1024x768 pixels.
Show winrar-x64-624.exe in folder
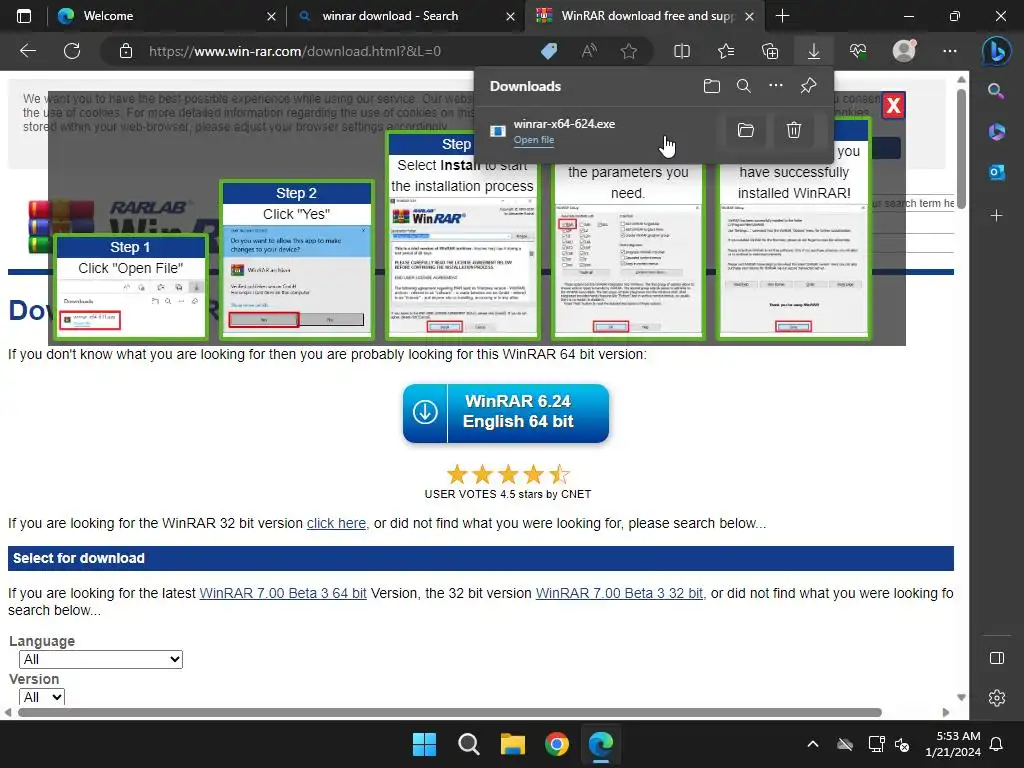click(746, 130)
